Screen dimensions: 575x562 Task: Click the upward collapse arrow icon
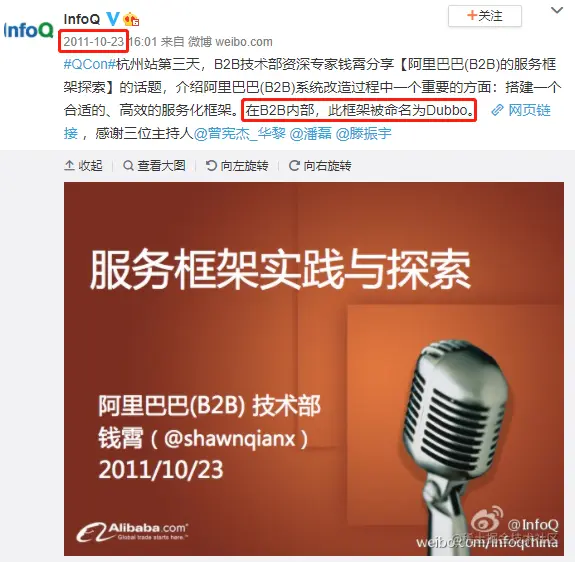click(69, 166)
